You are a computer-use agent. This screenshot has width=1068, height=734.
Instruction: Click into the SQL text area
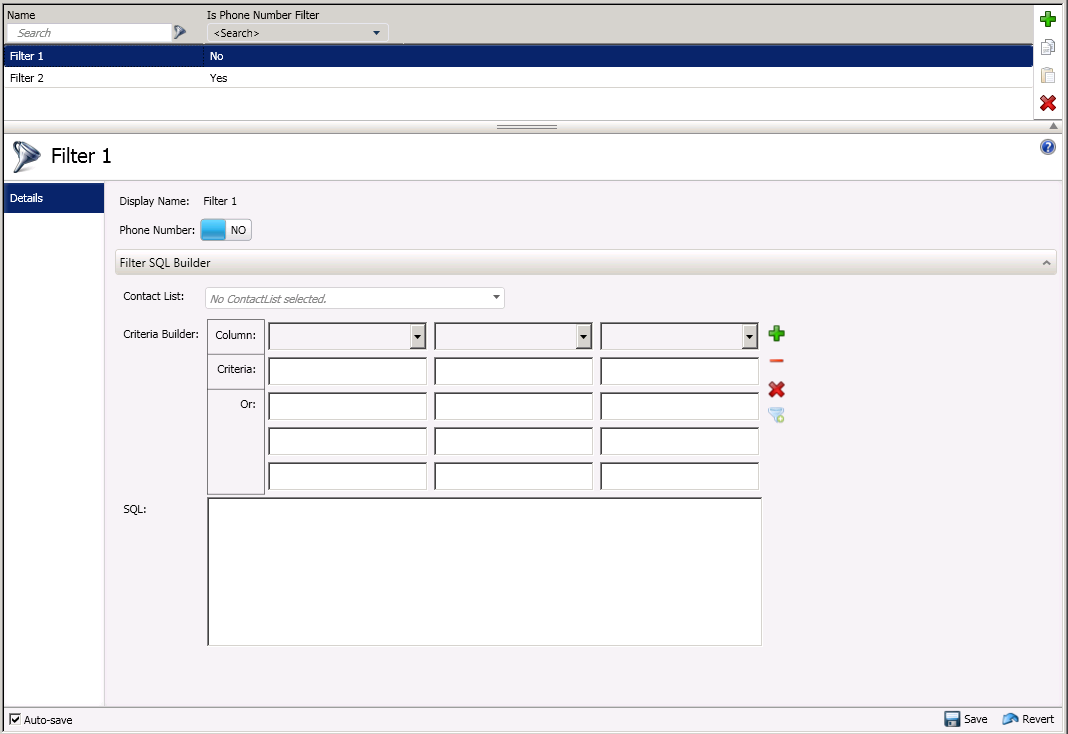(484, 571)
